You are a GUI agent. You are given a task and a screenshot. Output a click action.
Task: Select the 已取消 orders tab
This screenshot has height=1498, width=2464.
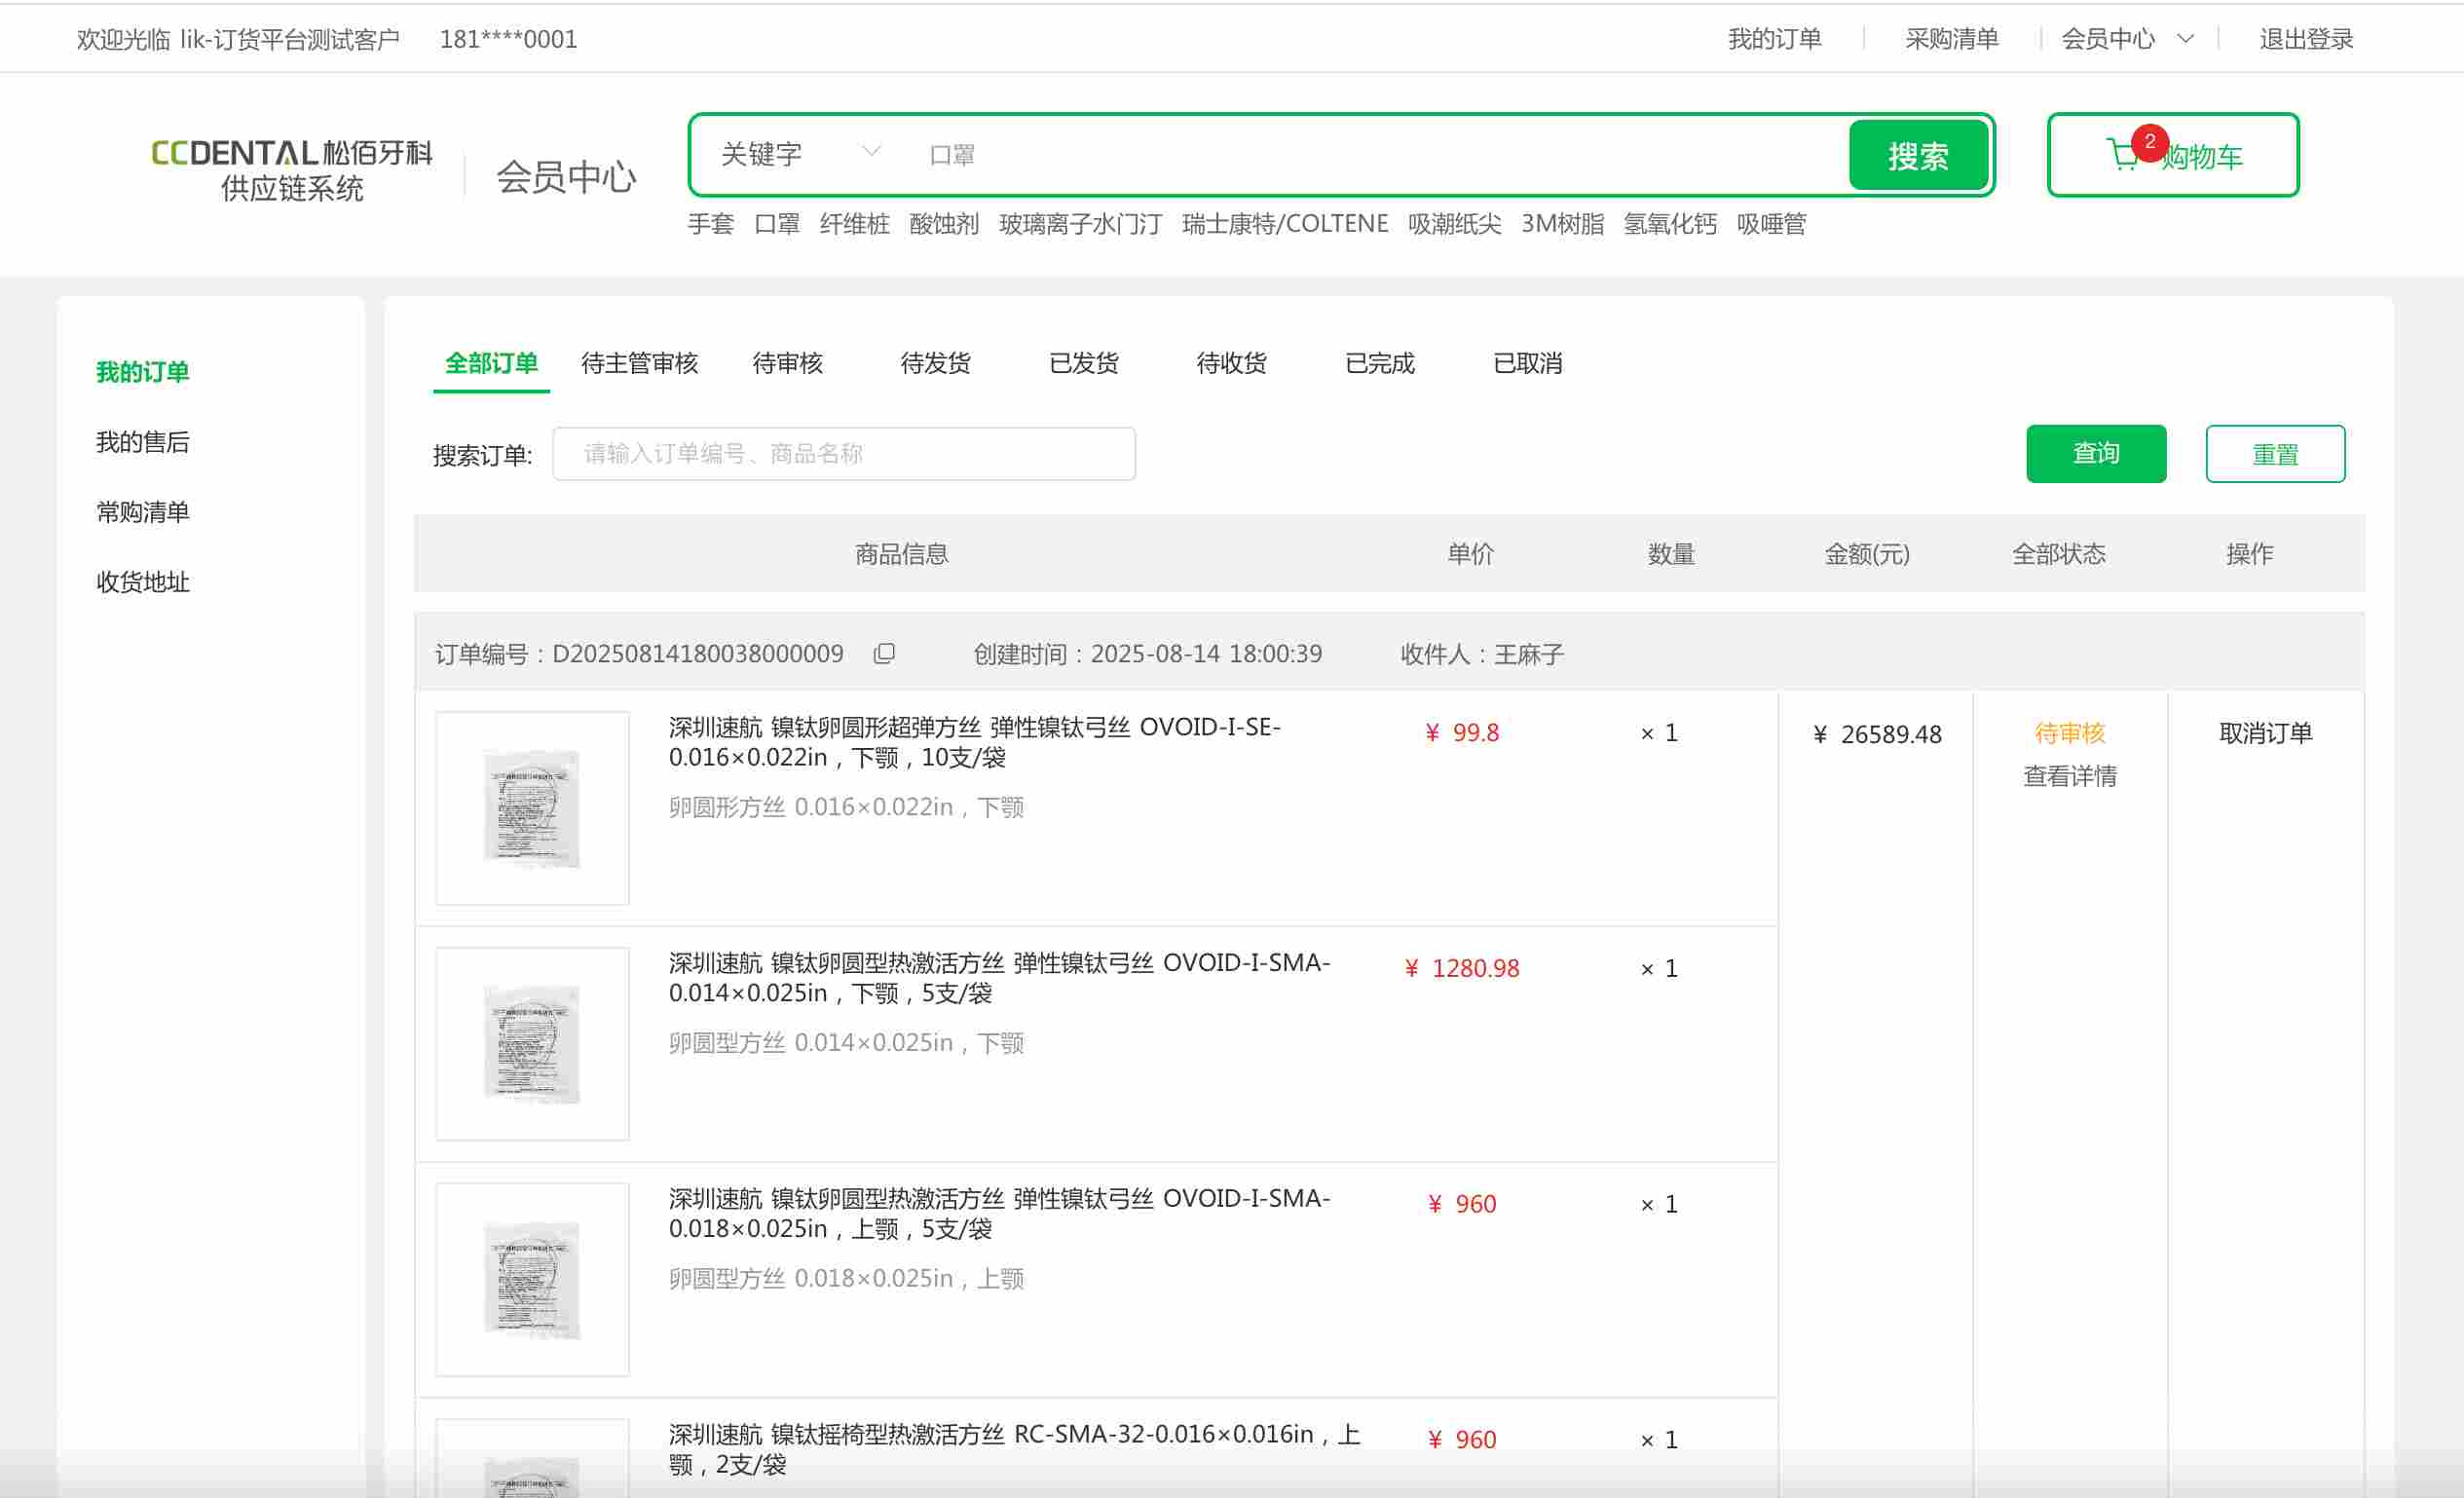click(1527, 363)
